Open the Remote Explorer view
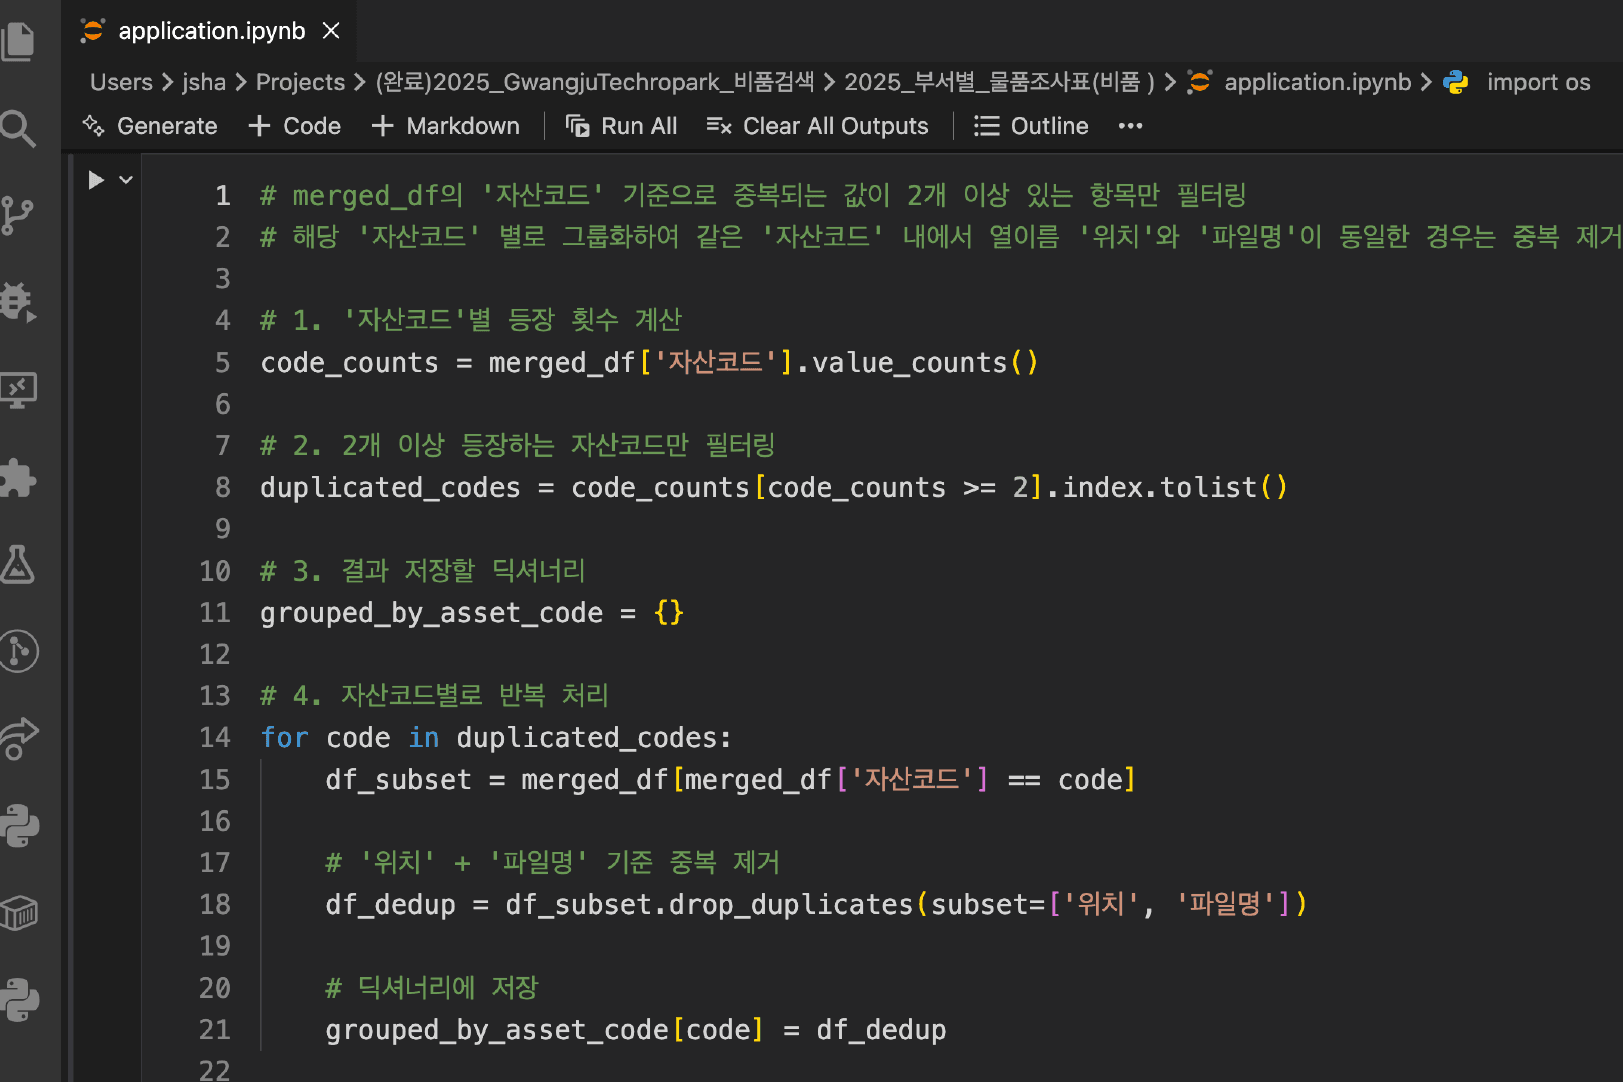The height and width of the screenshot is (1082, 1623). click(18, 390)
